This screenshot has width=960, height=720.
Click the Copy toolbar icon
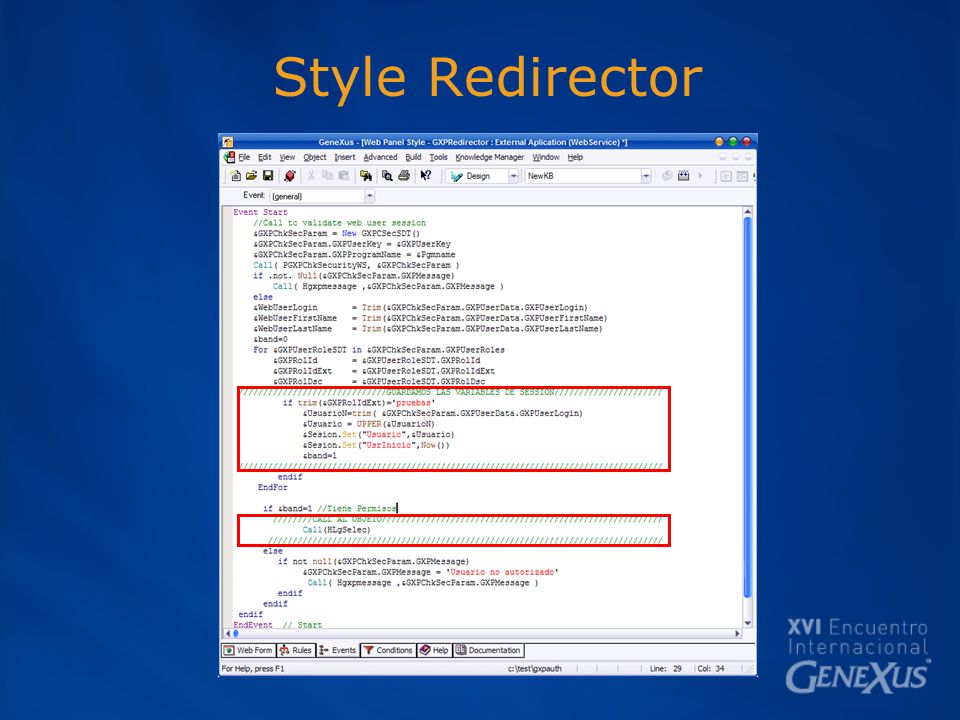point(328,176)
